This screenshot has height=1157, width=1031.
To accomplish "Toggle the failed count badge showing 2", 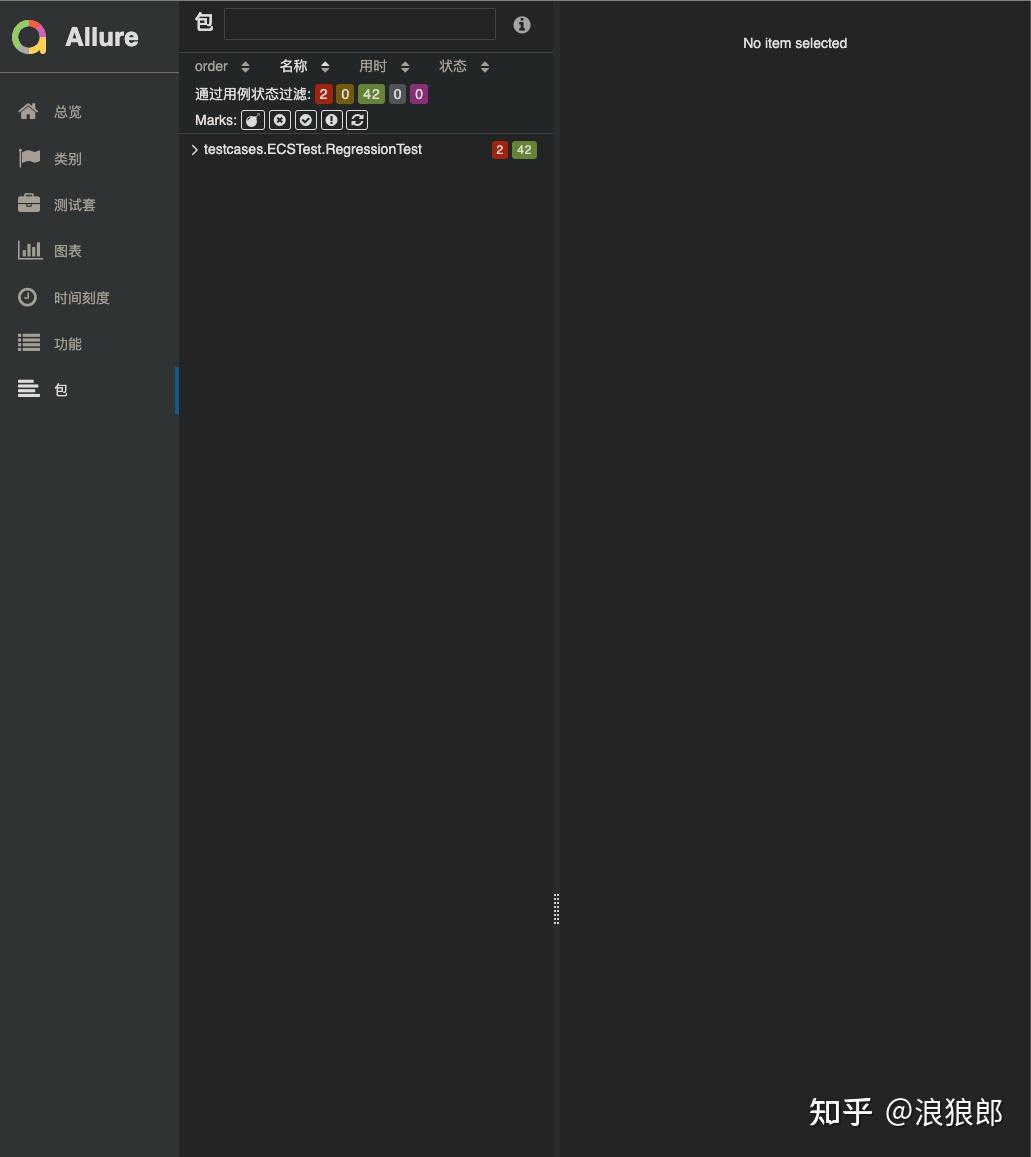I will coord(323,93).
